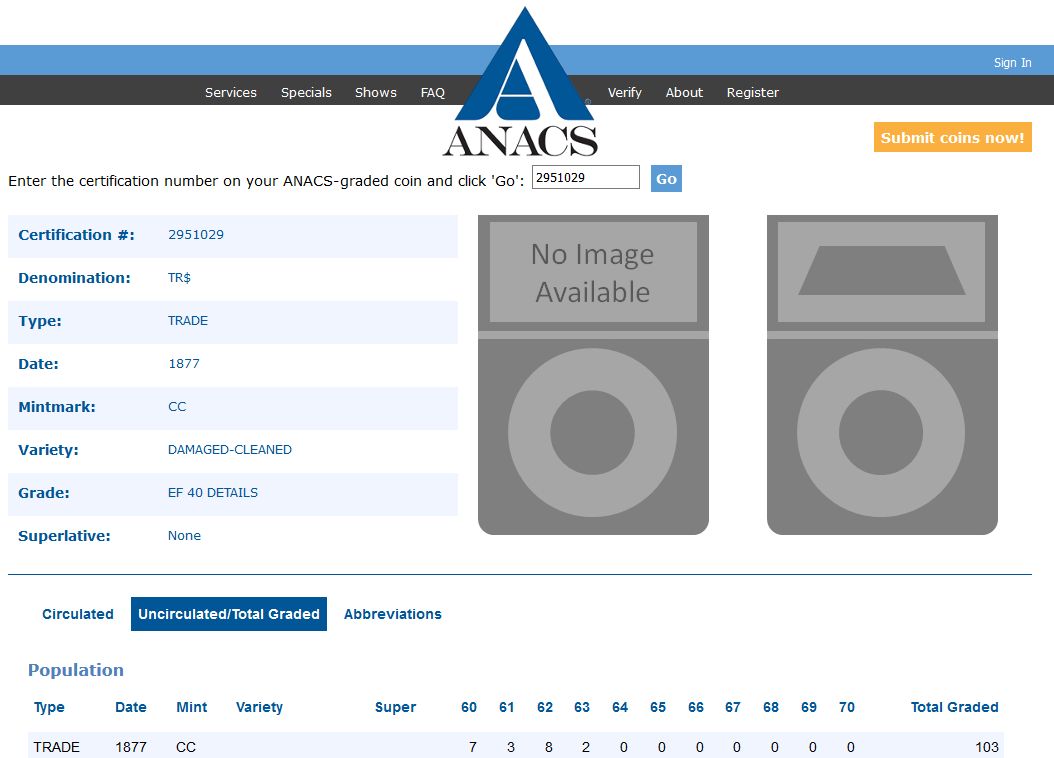Click the Certification # label
This screenshot has height=758, width=1054.
[77, 235]
